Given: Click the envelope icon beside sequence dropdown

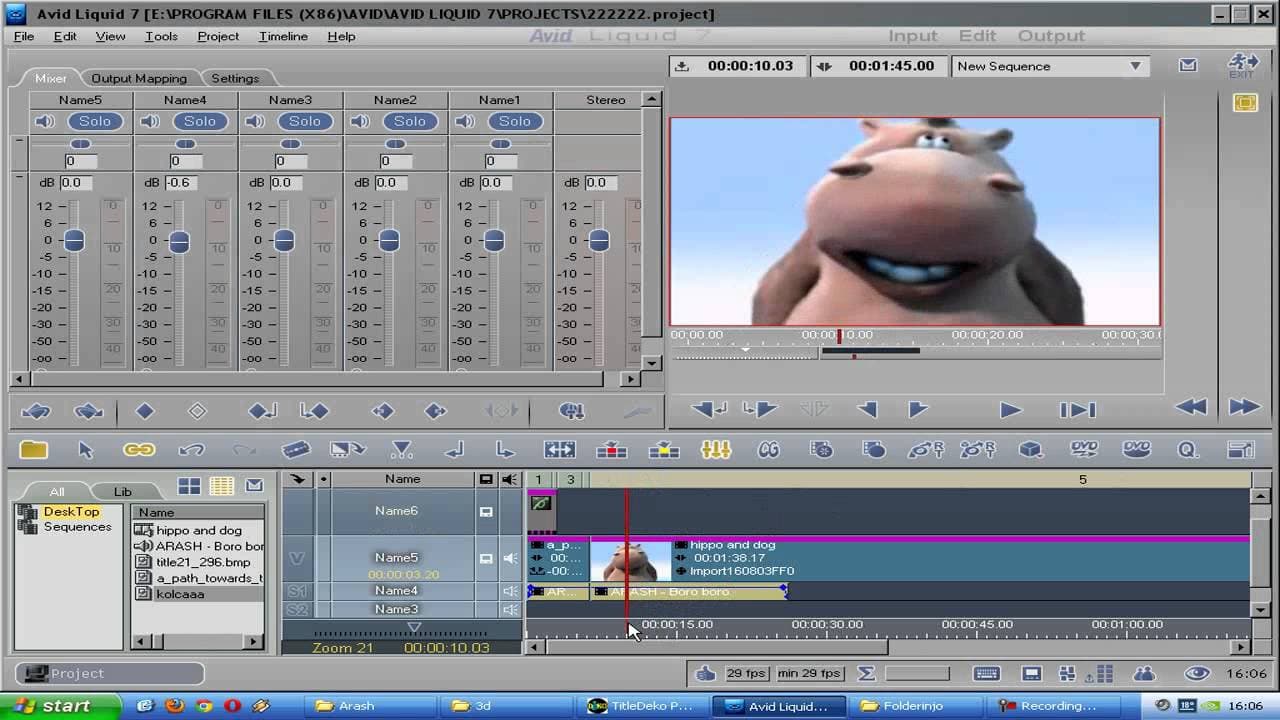Looking at the screenshot, I should [x=1187, y=65].
